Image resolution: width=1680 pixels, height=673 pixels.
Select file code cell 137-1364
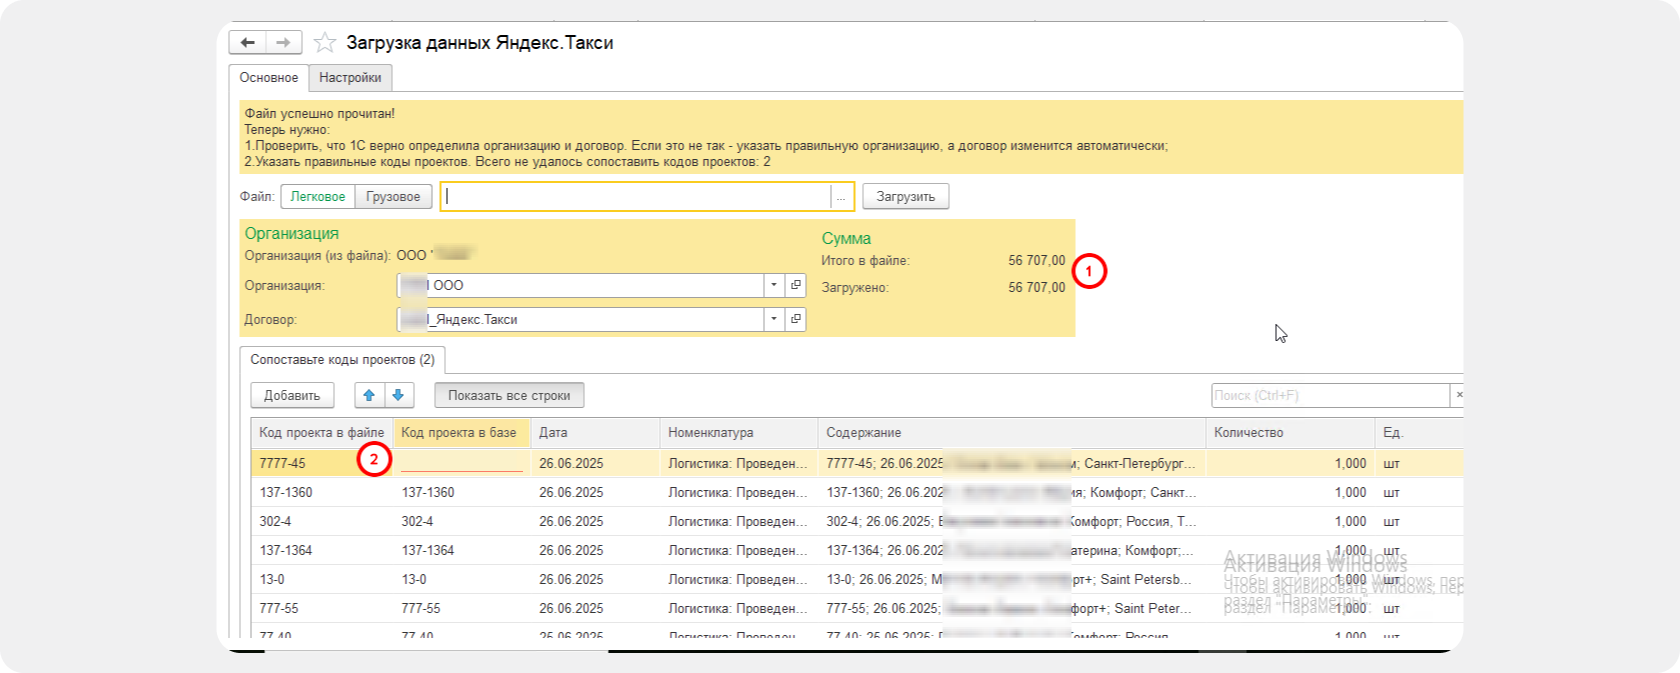322,551
